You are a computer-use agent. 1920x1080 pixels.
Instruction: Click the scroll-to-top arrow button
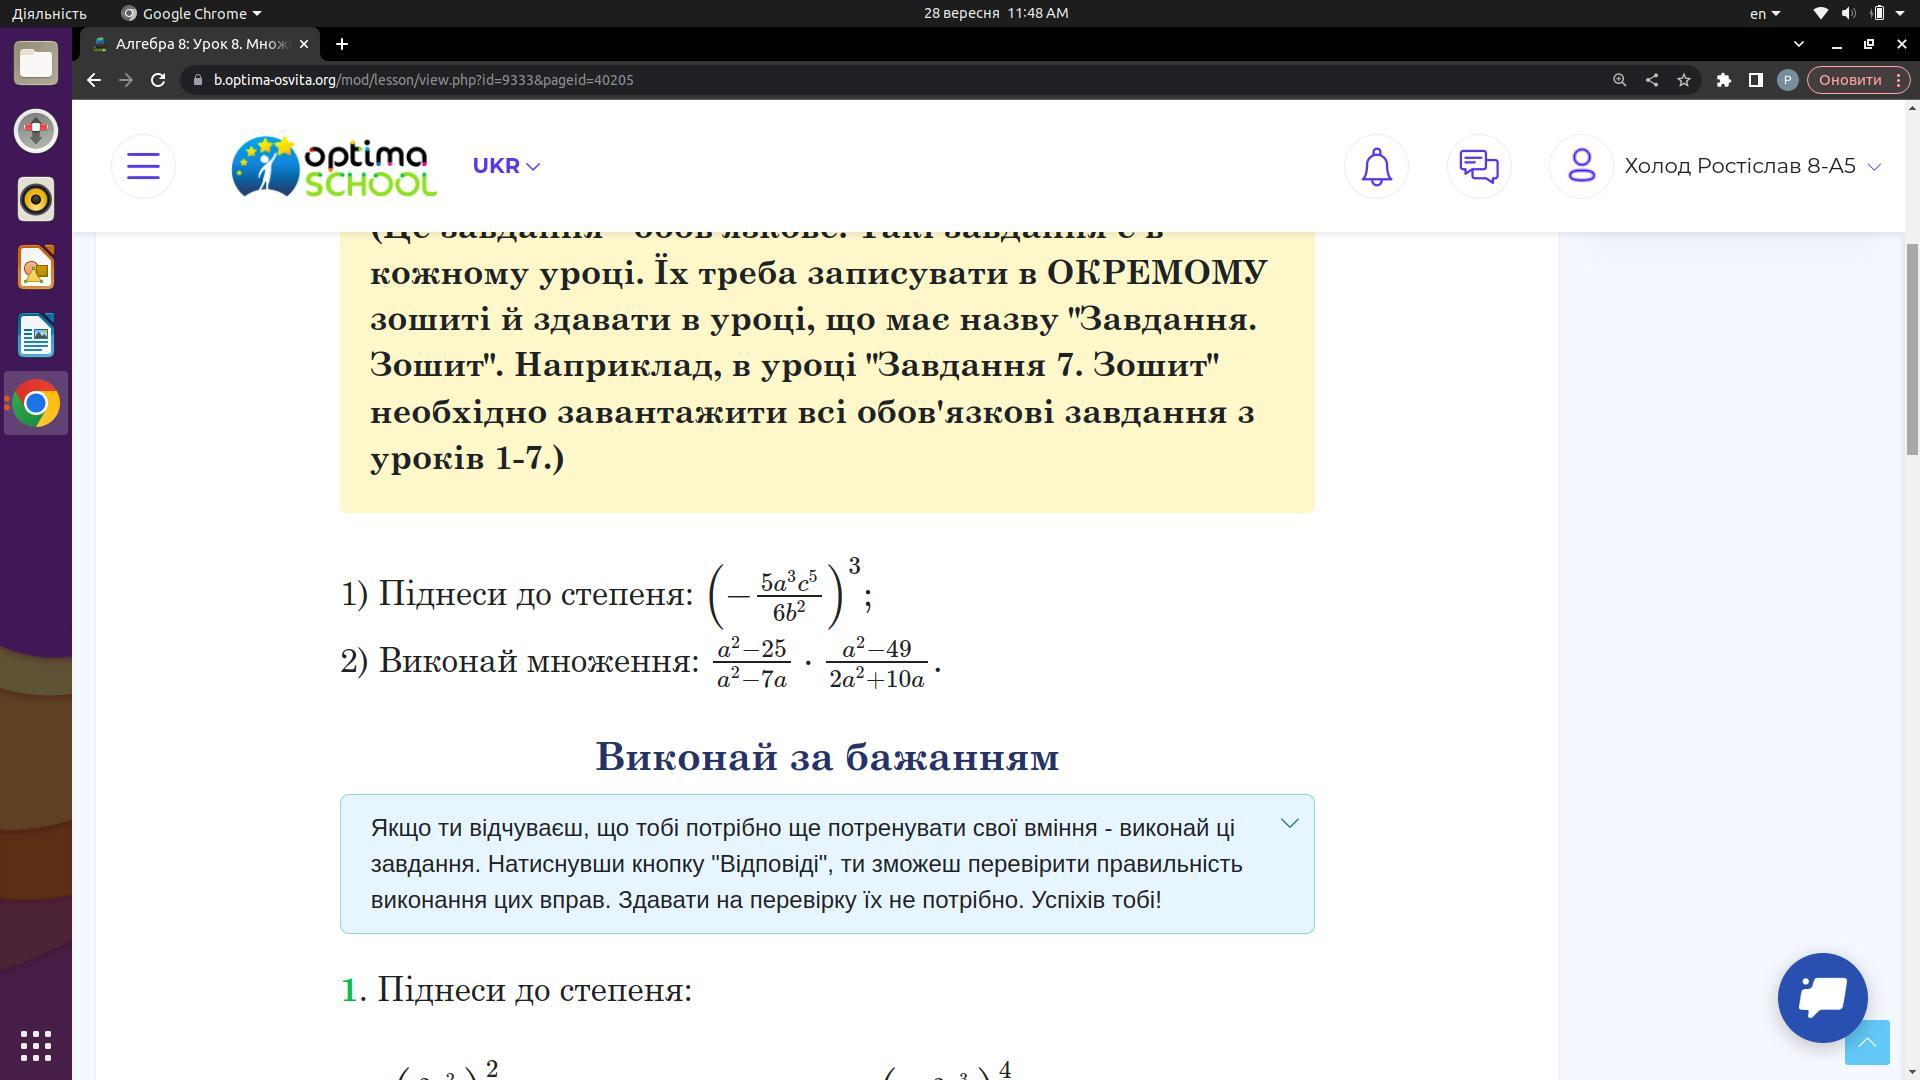pos(1867,1043)
